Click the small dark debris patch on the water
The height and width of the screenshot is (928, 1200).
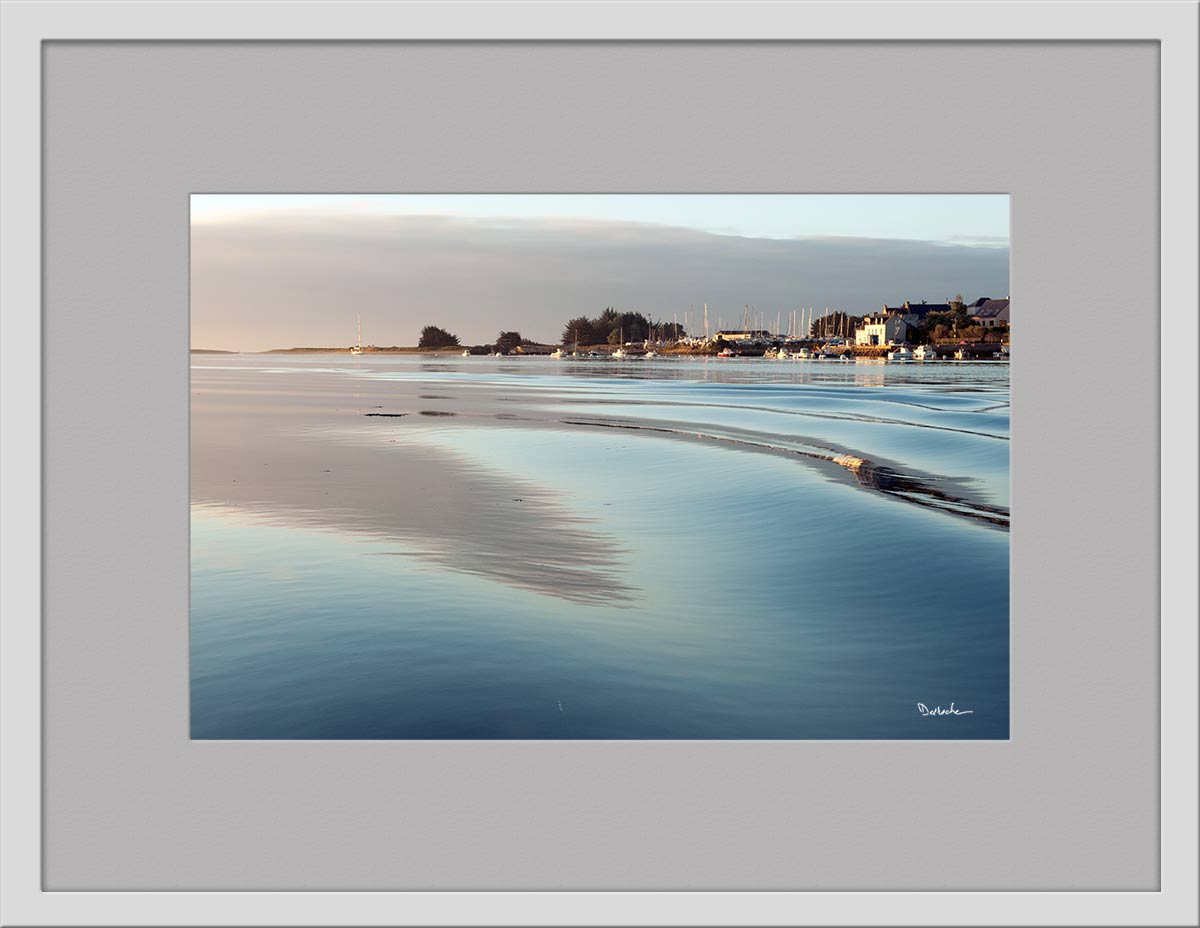385,414
